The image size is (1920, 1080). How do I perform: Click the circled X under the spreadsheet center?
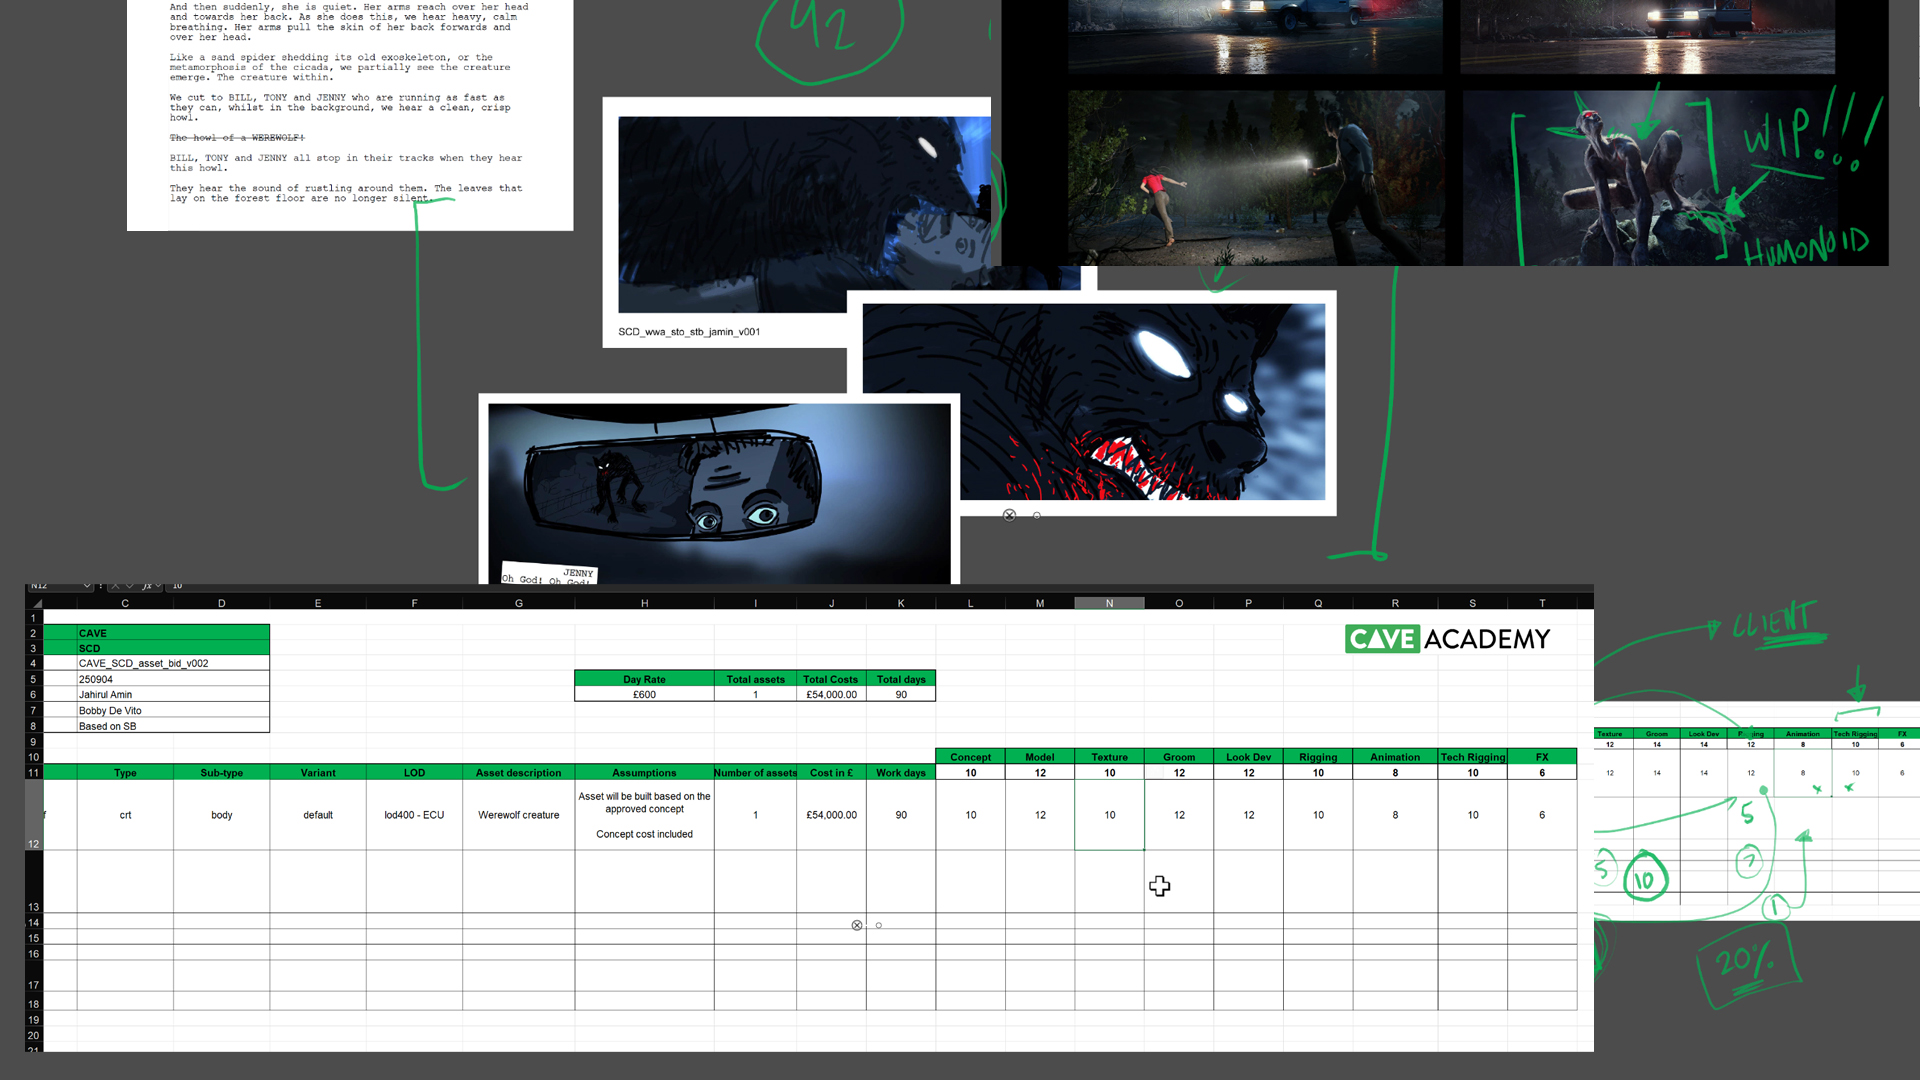[857, 925]
